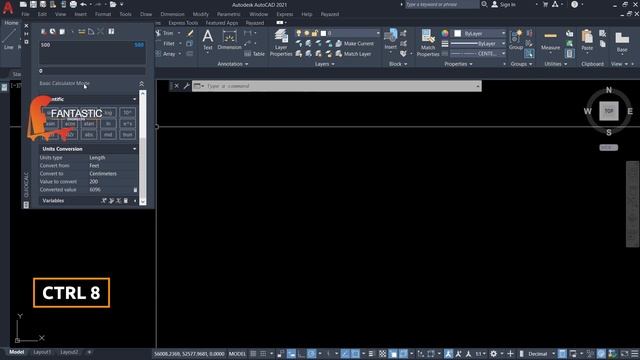Click the QuickCalc panel vertical scrollbar
640x360 pixels.
pos(142,147)
